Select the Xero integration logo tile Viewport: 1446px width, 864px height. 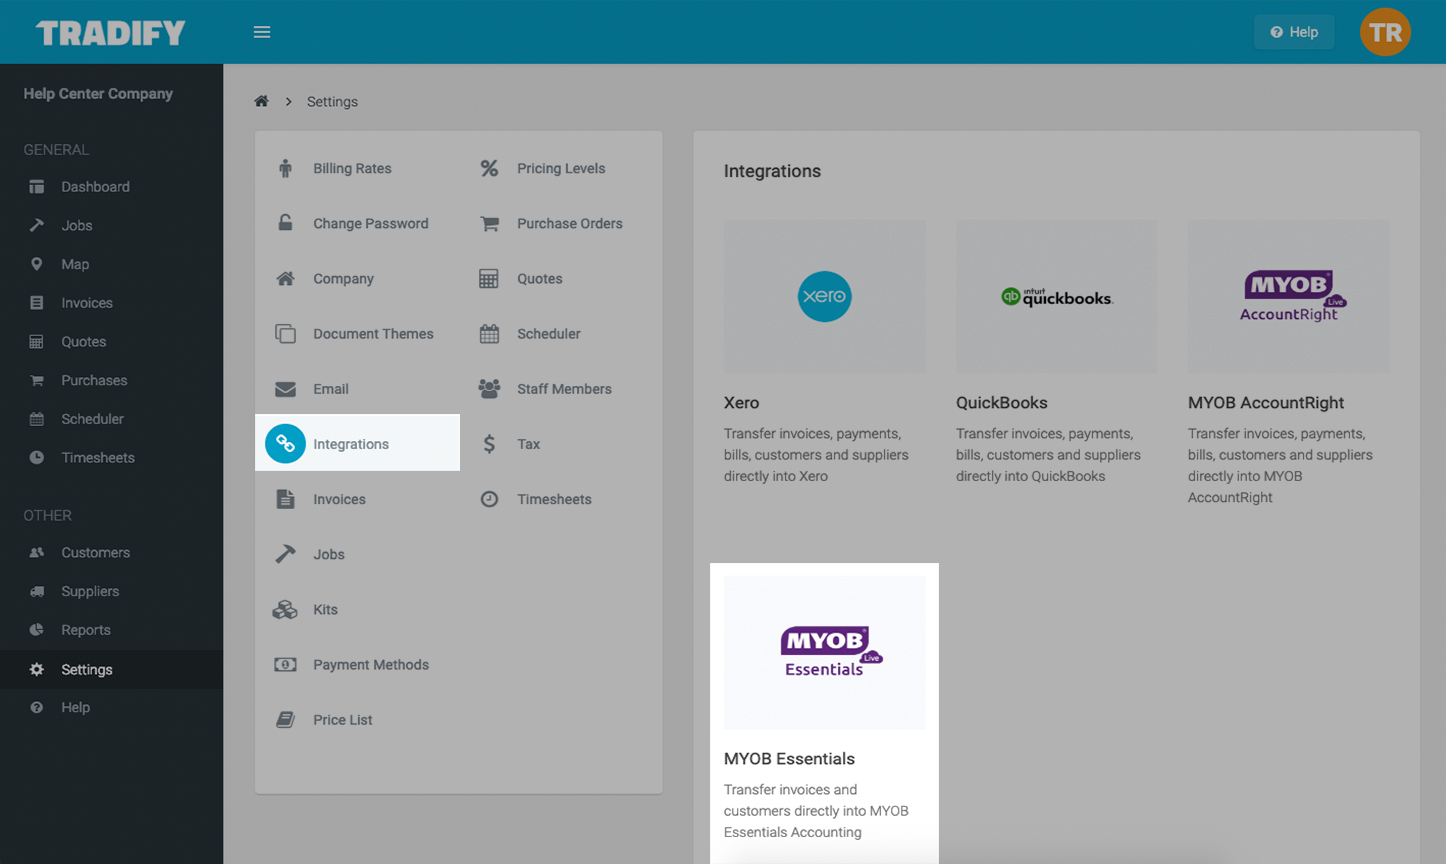(x=824, y=296)
